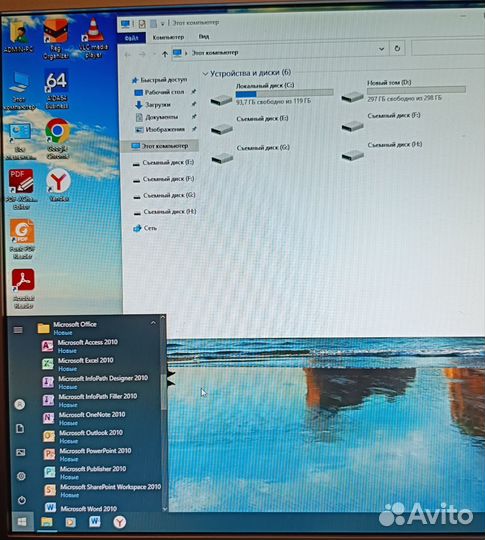This screenshot has height=540, width=485.
Task: Go back in Explorer navigation
Action: 128,54
